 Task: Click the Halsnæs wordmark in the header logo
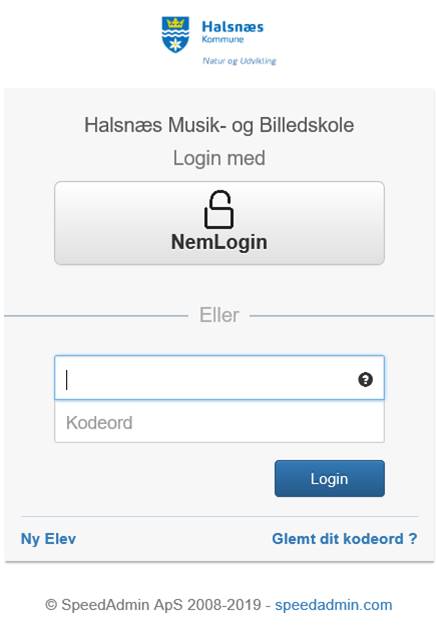tap(233, 27)
